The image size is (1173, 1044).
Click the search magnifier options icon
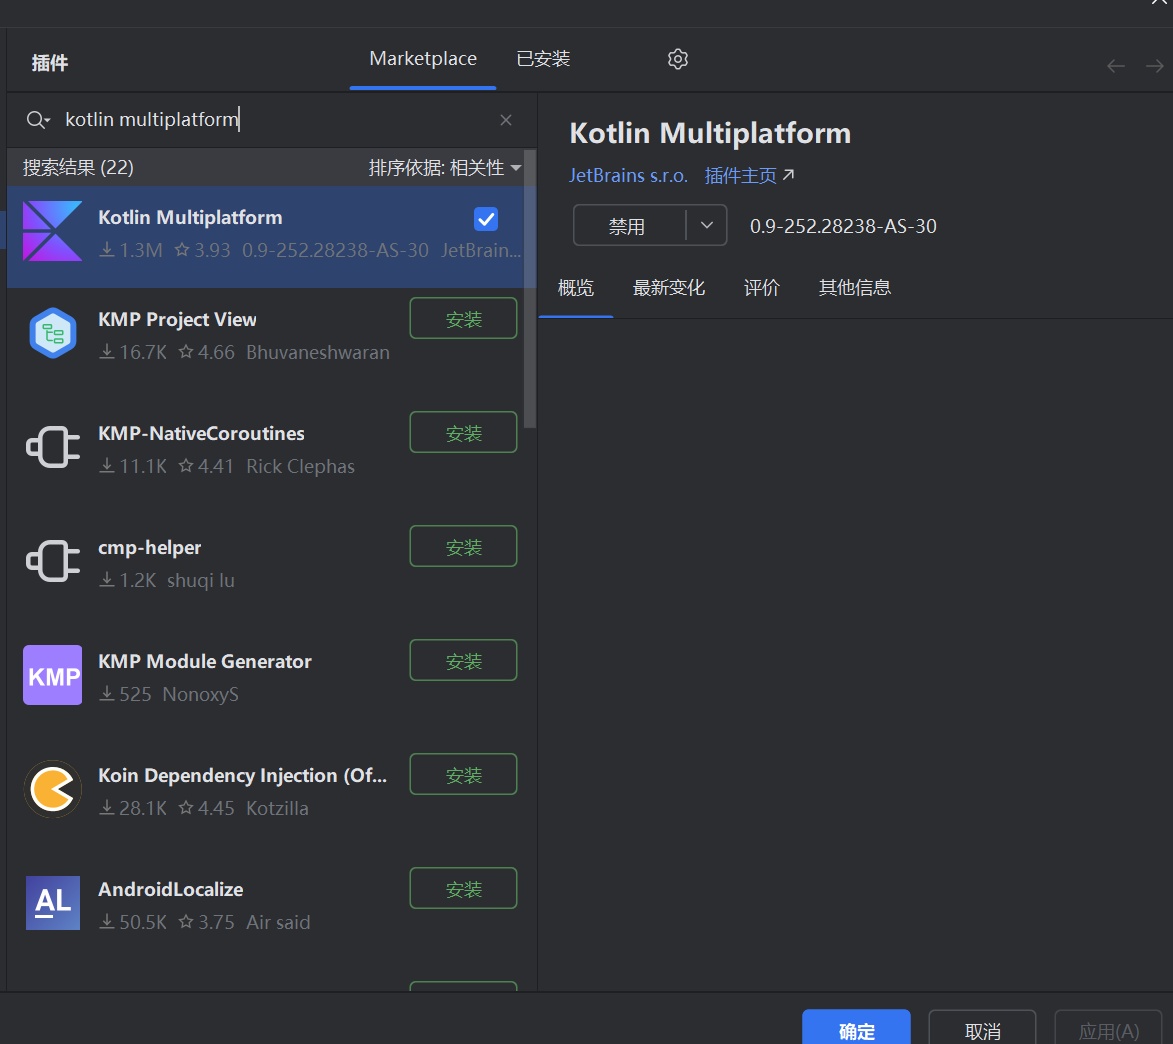point(37,120)
